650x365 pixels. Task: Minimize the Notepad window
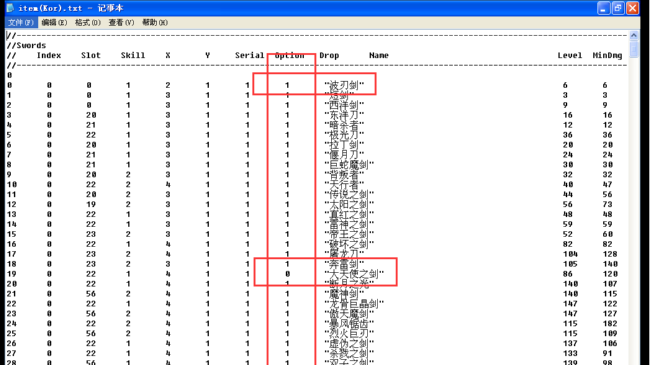click(x=604, y=8)
